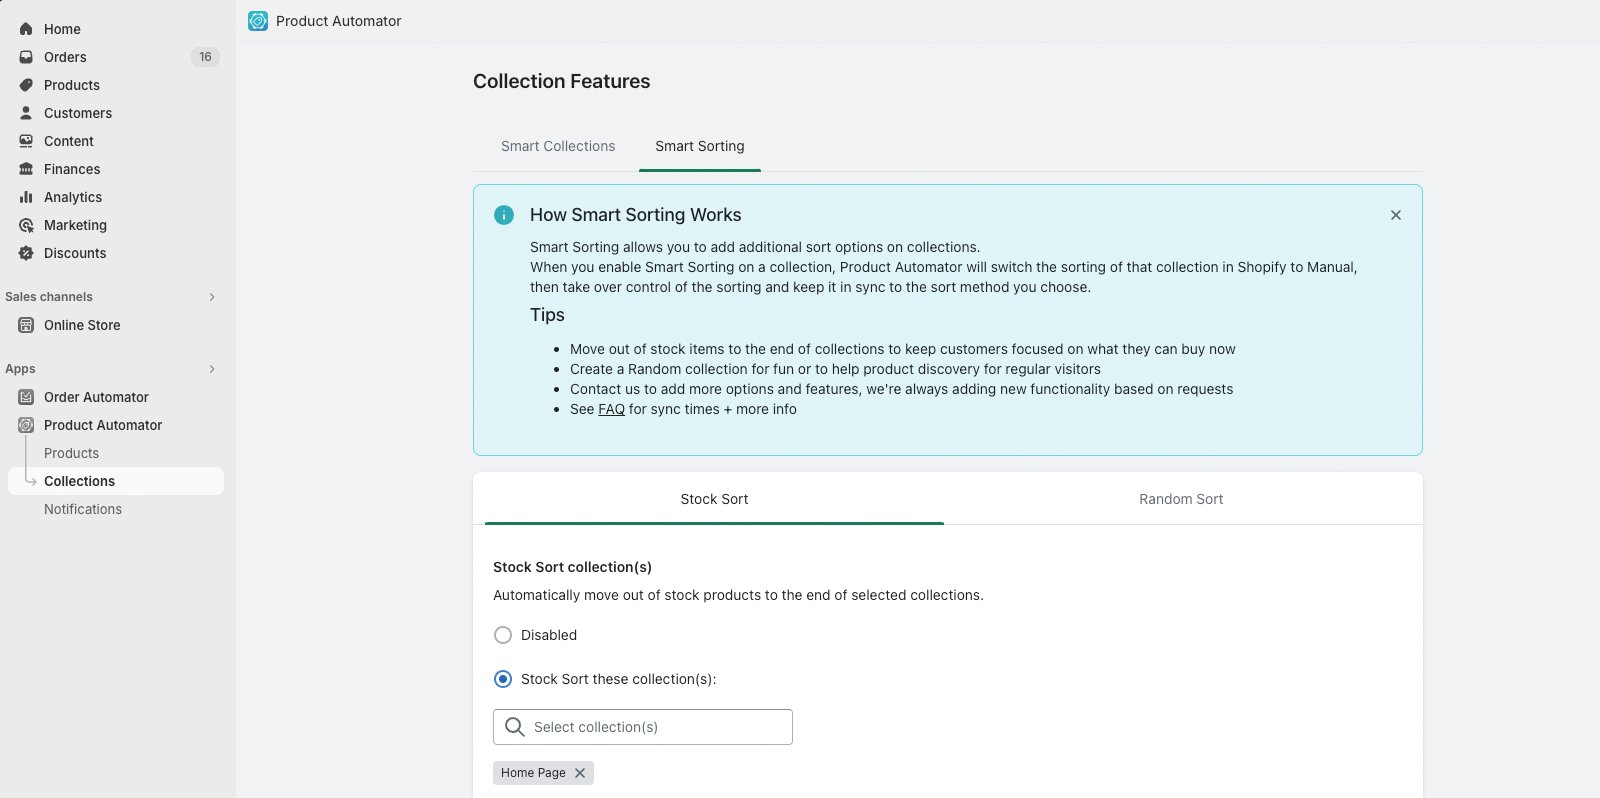The width and height of the screenshot is (1600, 798).
Task: Click the Product Automator sidebar icon
Action: (26, 425)
